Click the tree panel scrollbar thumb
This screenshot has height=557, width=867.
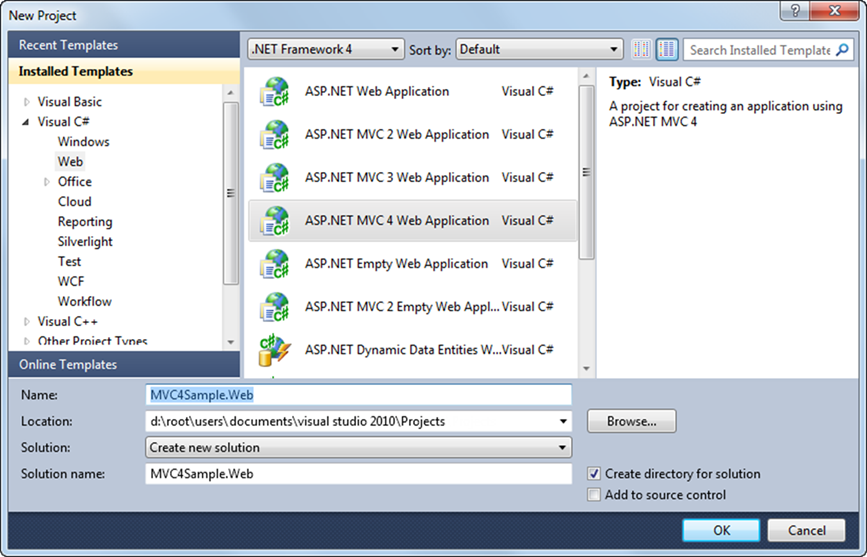click(x=231, y=193)
